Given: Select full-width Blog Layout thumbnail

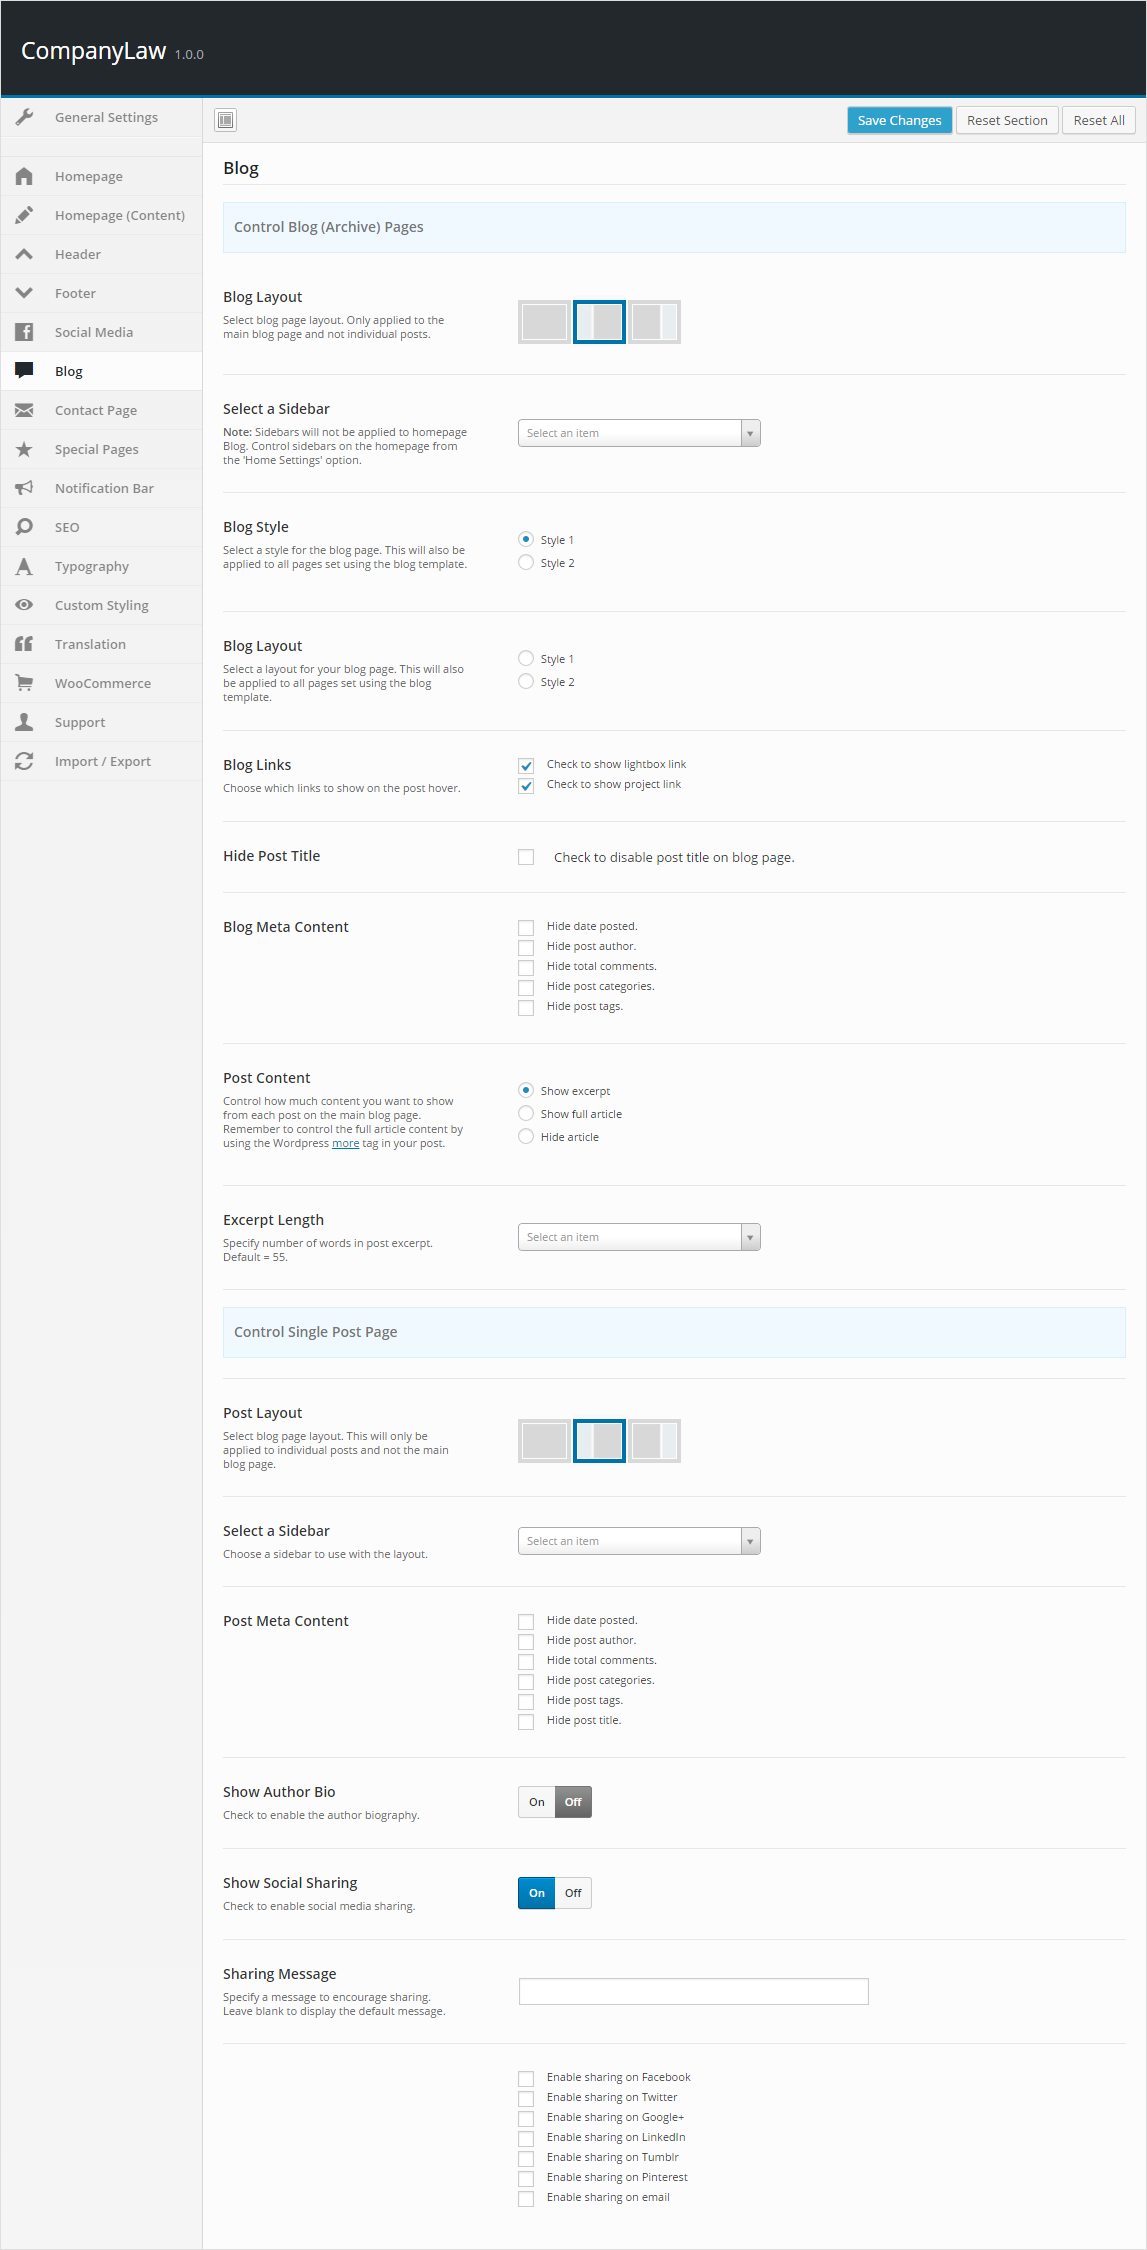Looking at the screenshot, I should click(x=545, y=322).
